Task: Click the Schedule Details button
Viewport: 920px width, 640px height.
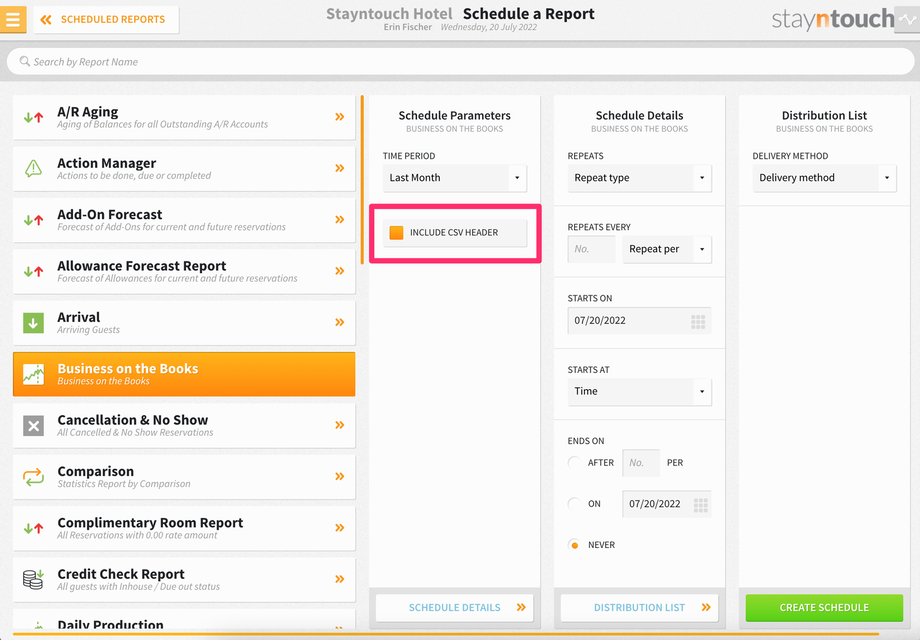Action: click(x=455, y=608)
